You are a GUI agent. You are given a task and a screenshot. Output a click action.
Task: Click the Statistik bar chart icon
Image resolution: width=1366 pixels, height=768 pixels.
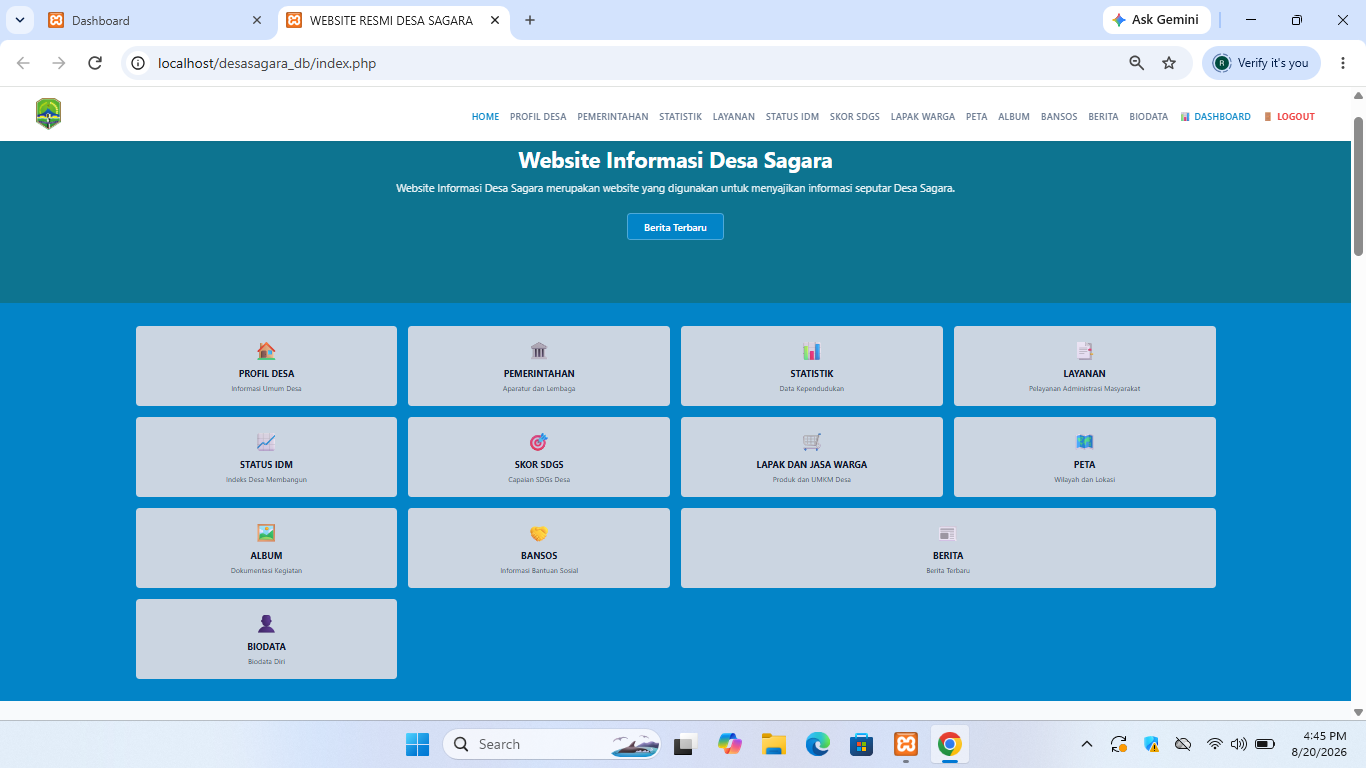pos(811,351)
